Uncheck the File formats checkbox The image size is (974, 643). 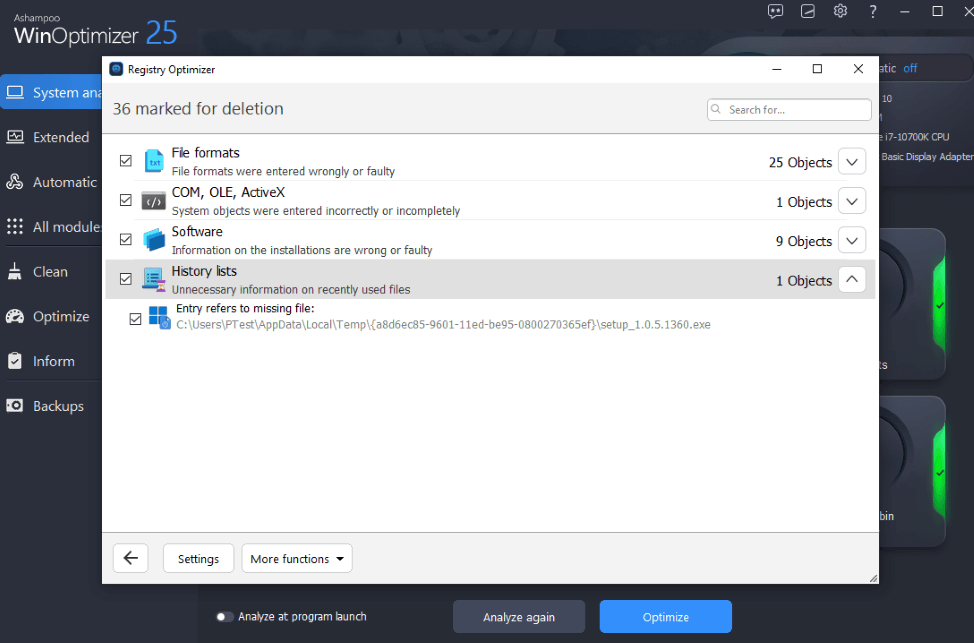tap(125, 161)
